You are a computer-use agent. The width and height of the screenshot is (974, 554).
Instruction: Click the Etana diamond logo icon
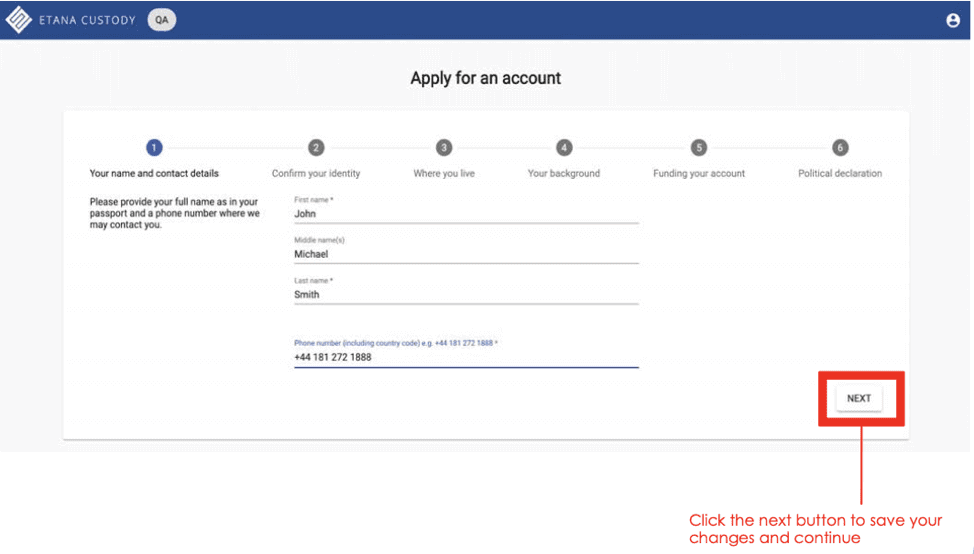(x=19, y=20)
